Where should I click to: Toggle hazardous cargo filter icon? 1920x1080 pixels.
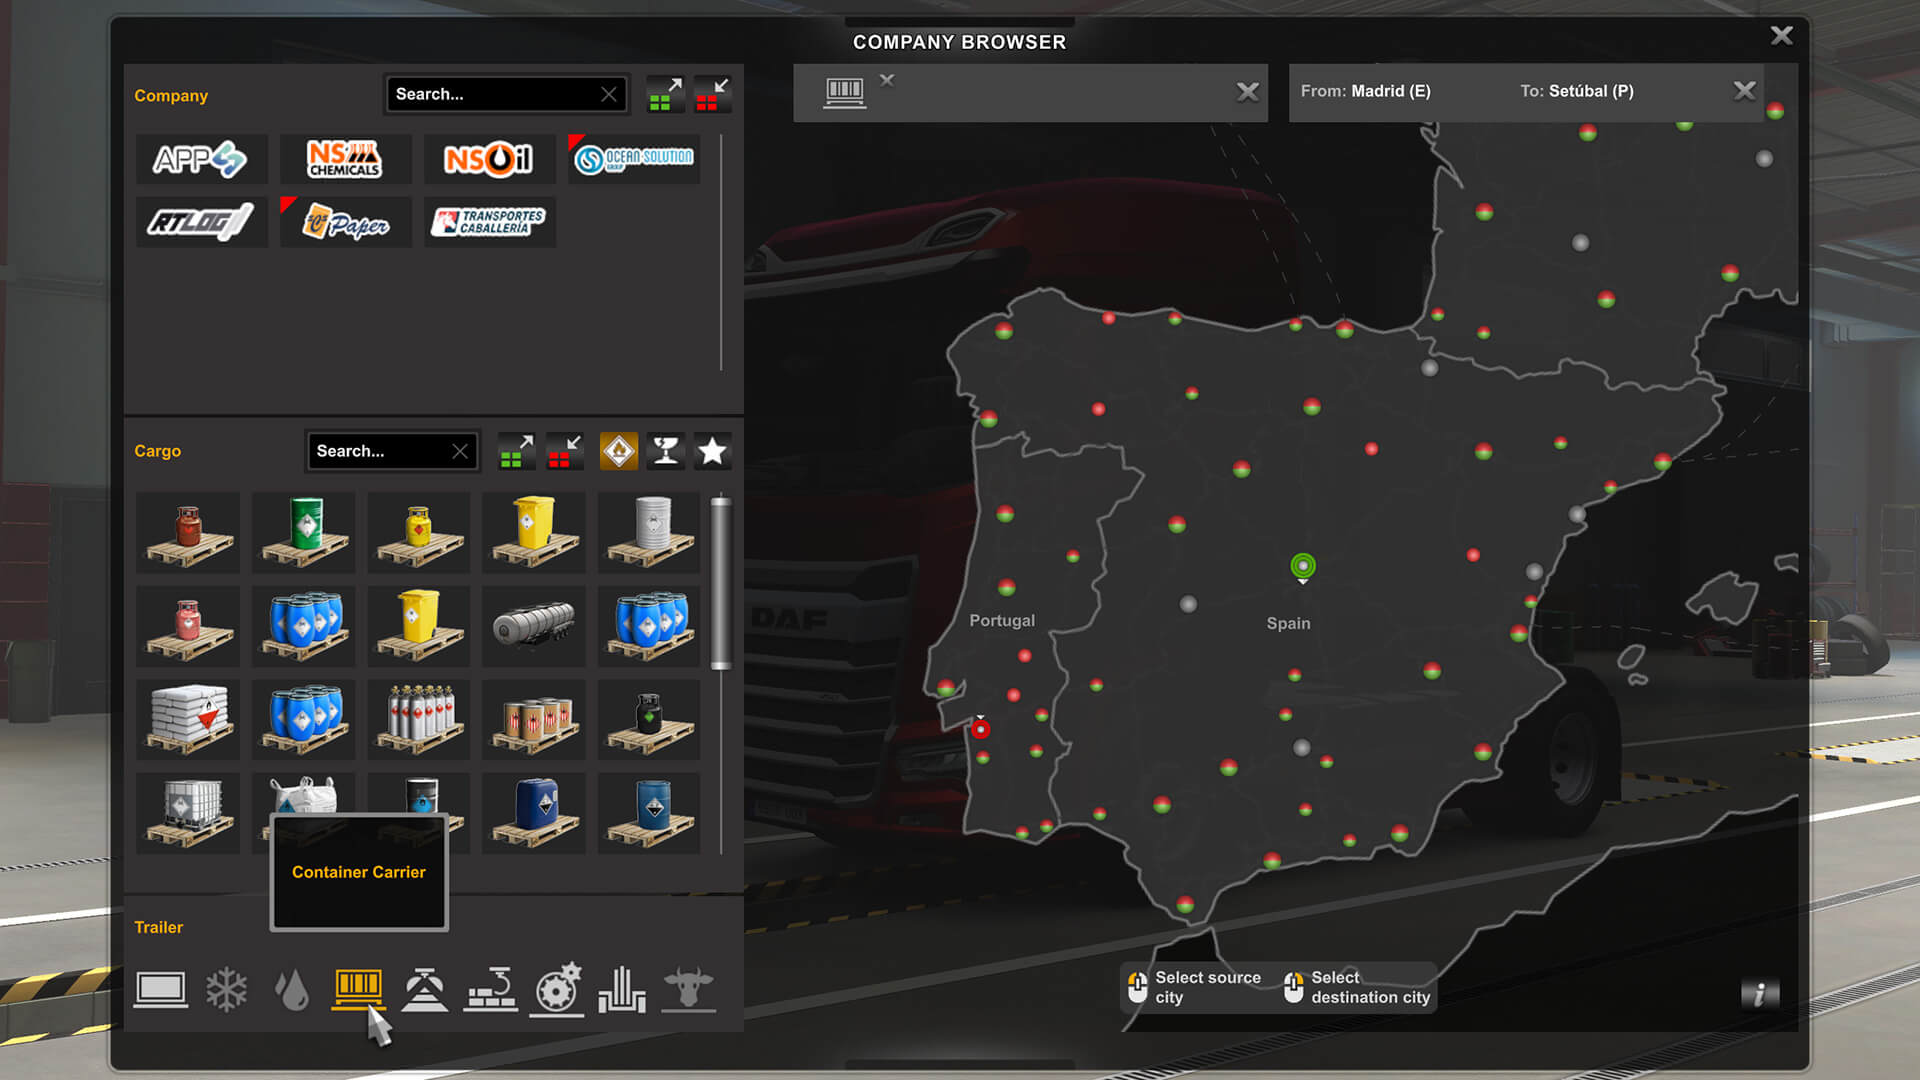coord(617,451)
